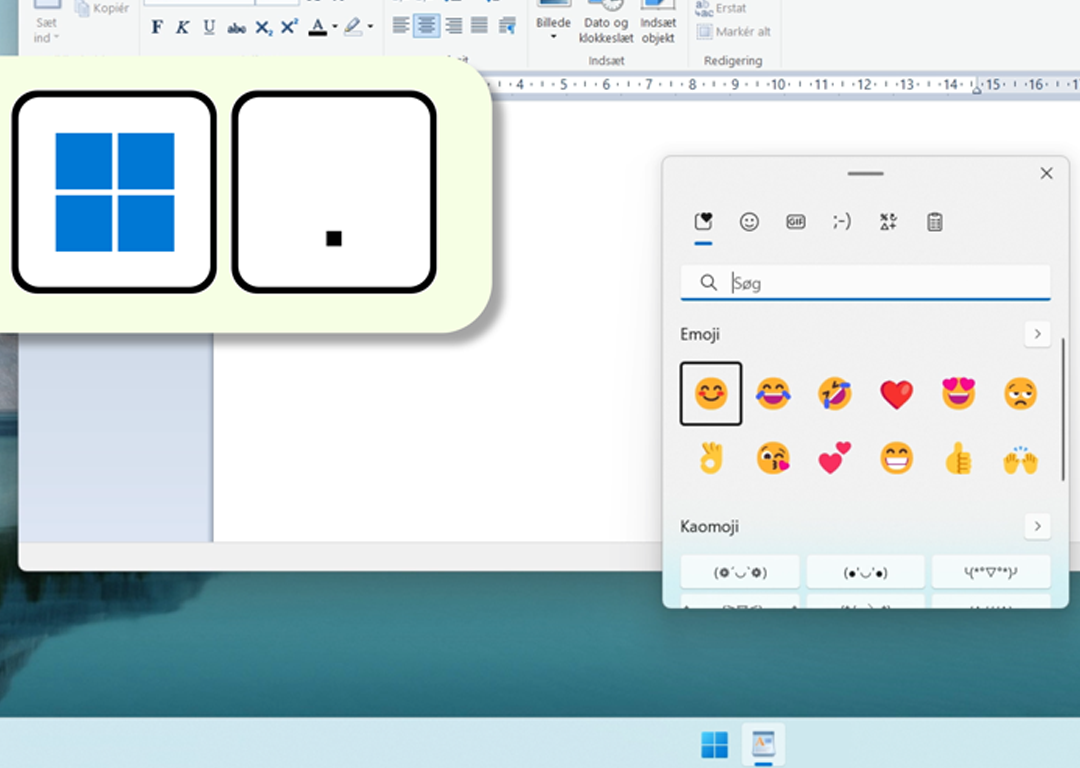Insert the kissing face emoji
Viewport: 1080px width, 768px height.
(x=773, y=458)
